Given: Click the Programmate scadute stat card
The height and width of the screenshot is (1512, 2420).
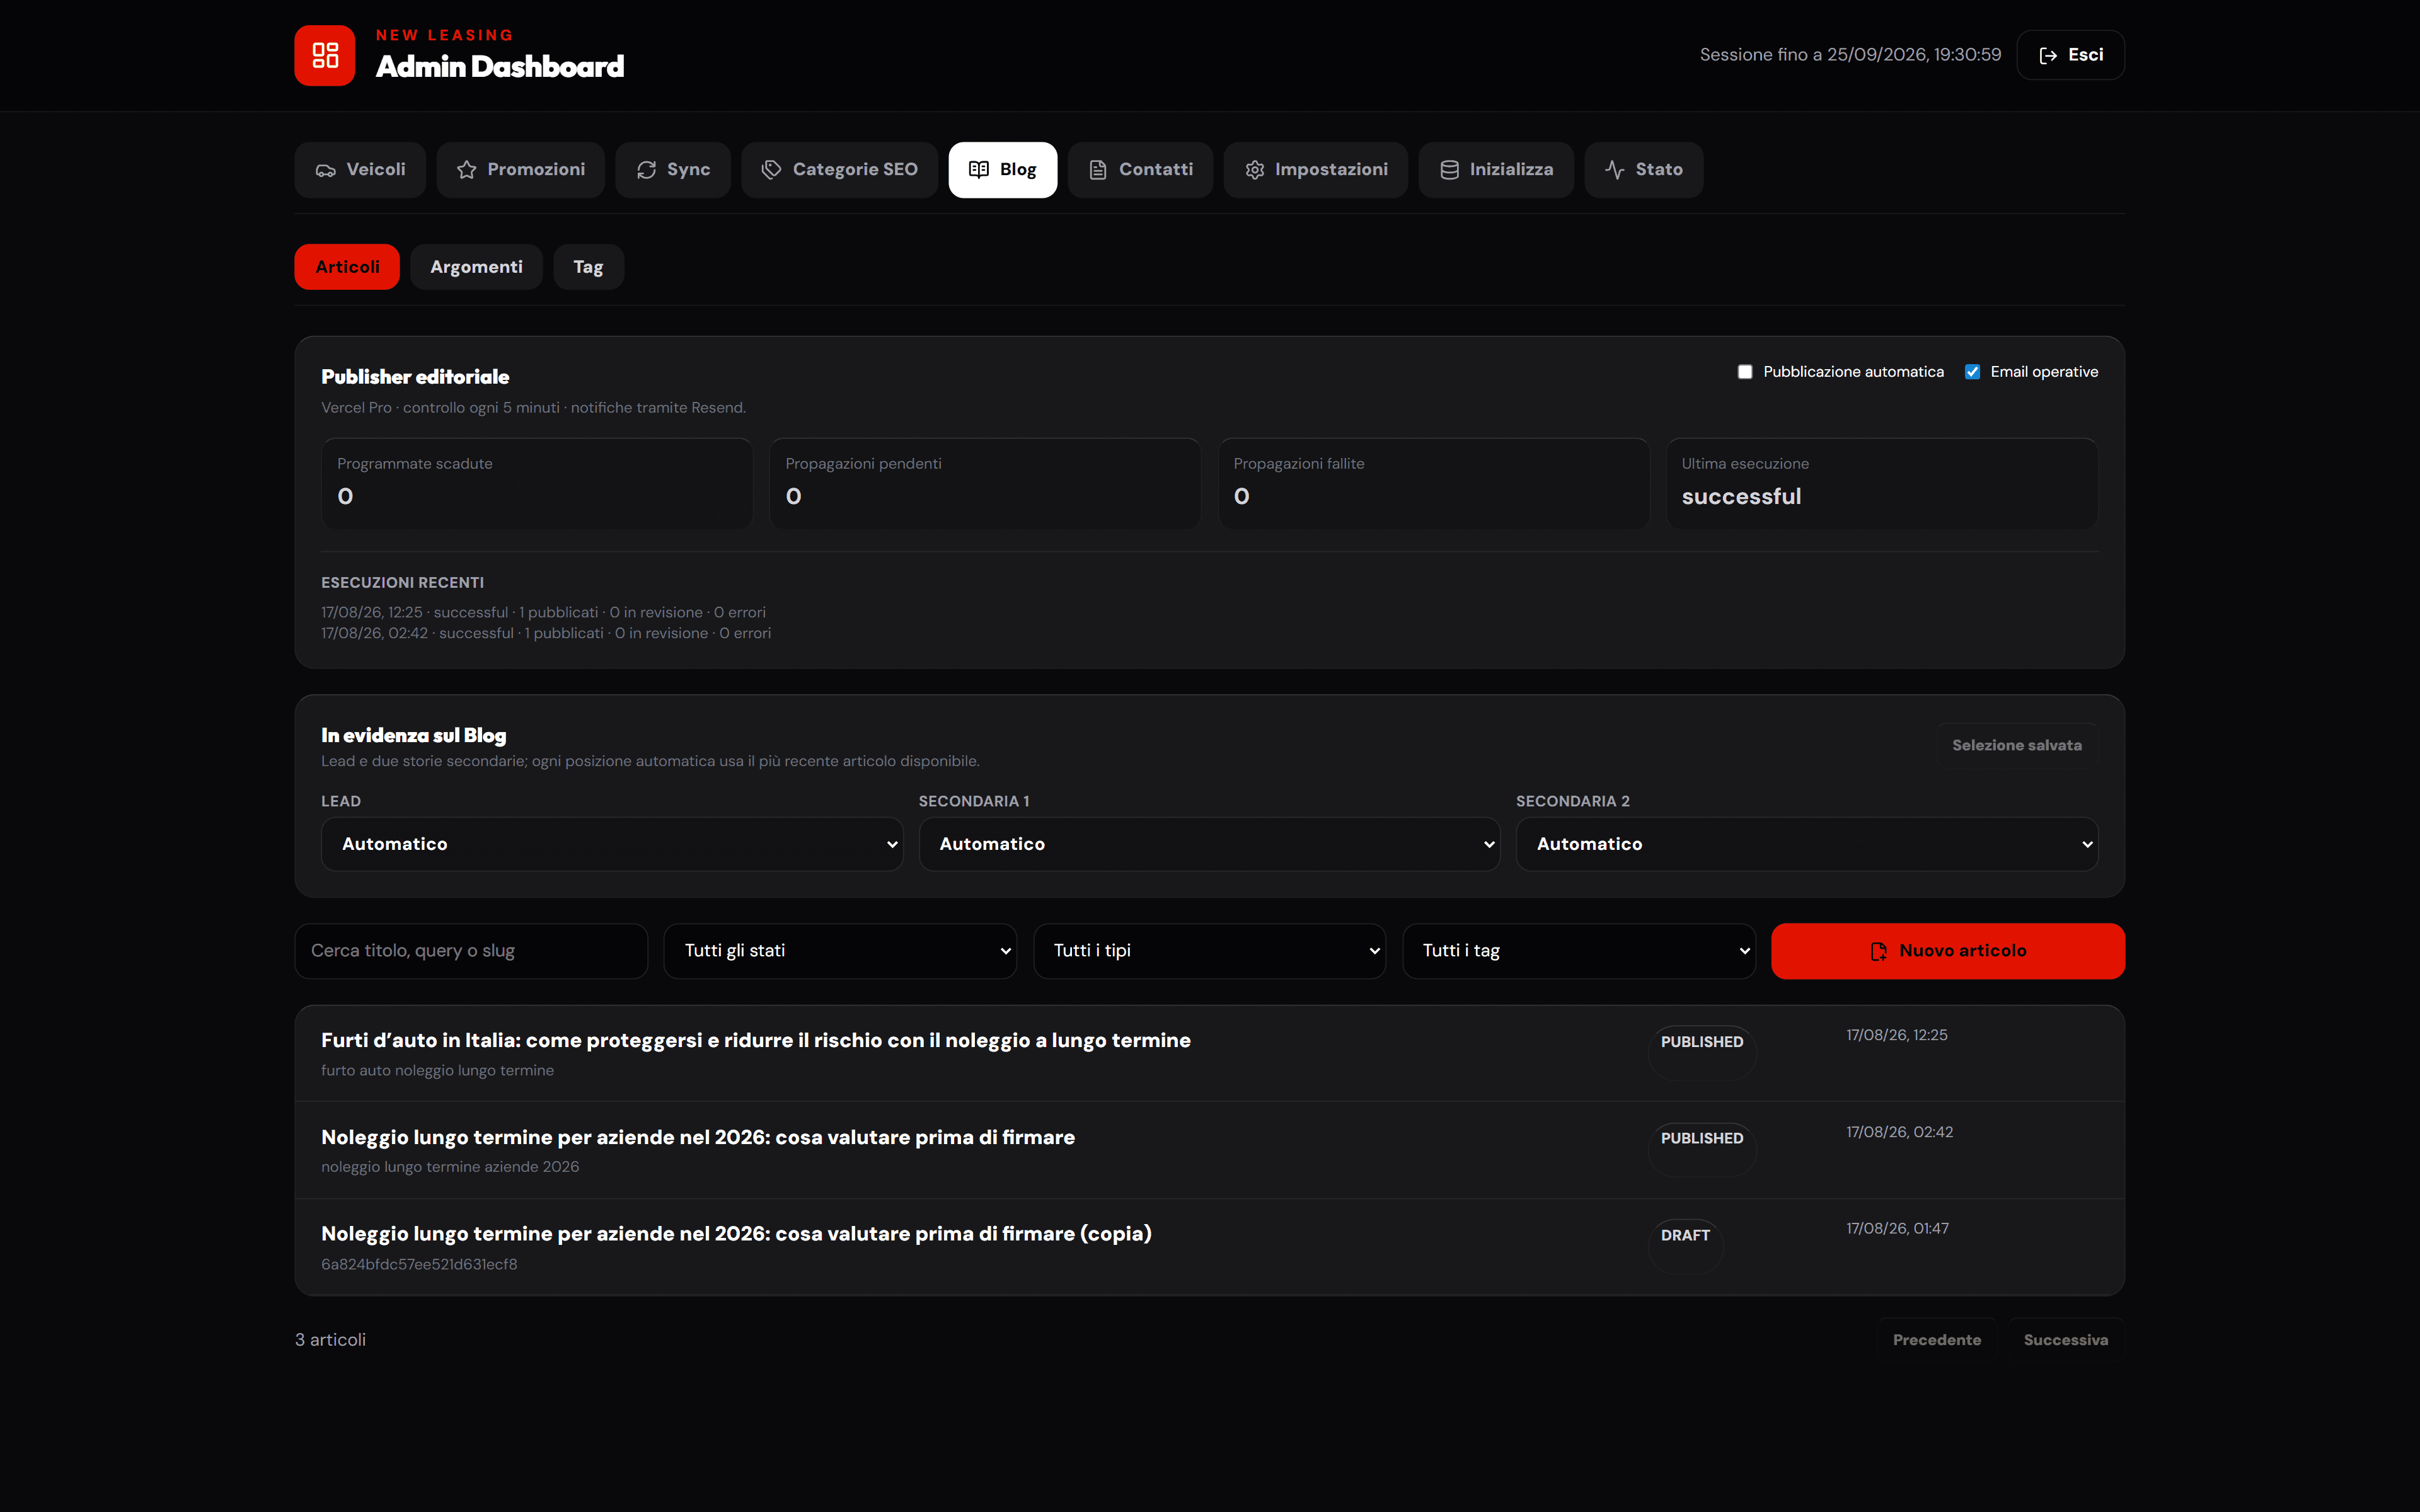Looking at the screenshot, I should point(536,483).
